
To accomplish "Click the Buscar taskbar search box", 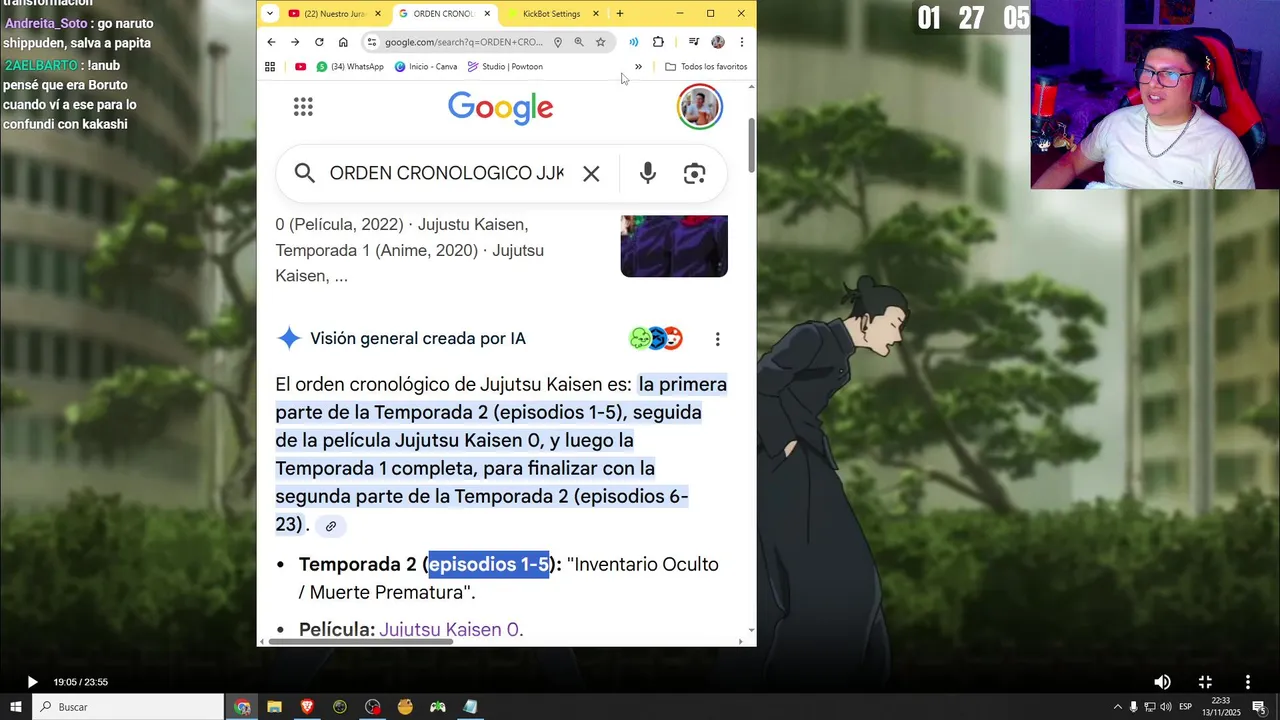I will (128, 707).
